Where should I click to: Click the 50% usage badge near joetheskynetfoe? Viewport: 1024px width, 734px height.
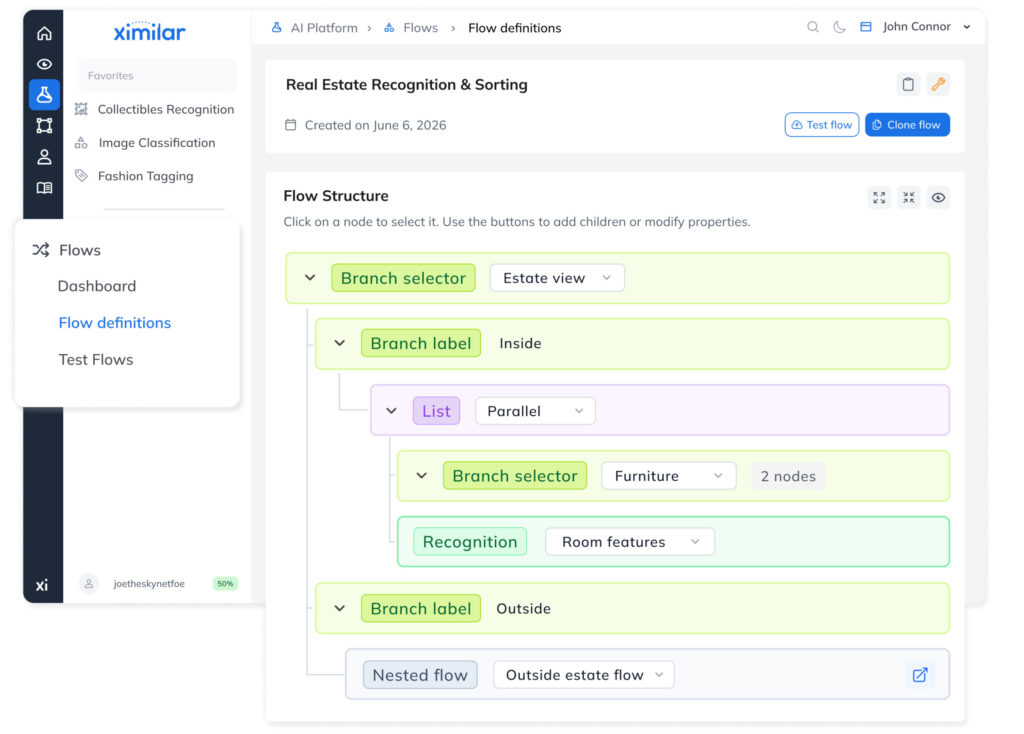pyautogui.click(x=224, y=583)
